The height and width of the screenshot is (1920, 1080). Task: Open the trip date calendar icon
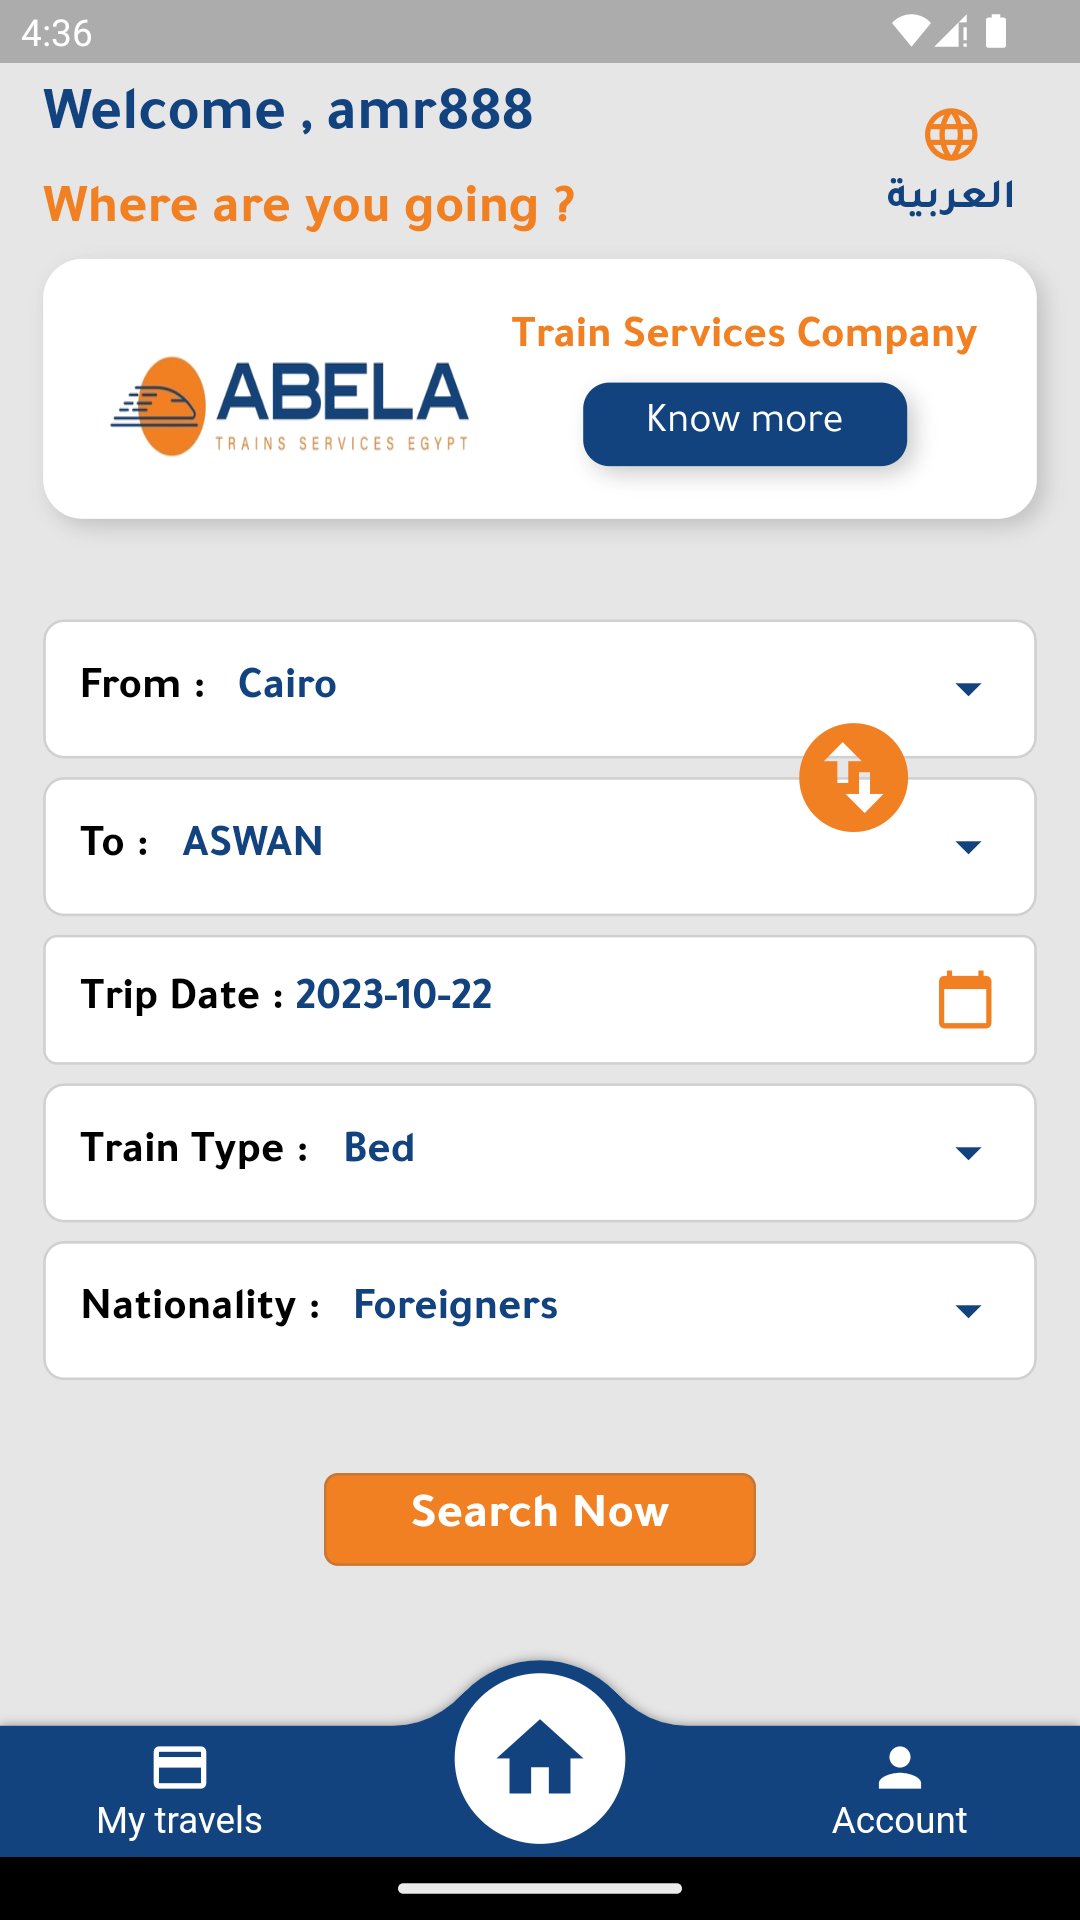pyautogui.click(x=965, y=999)
